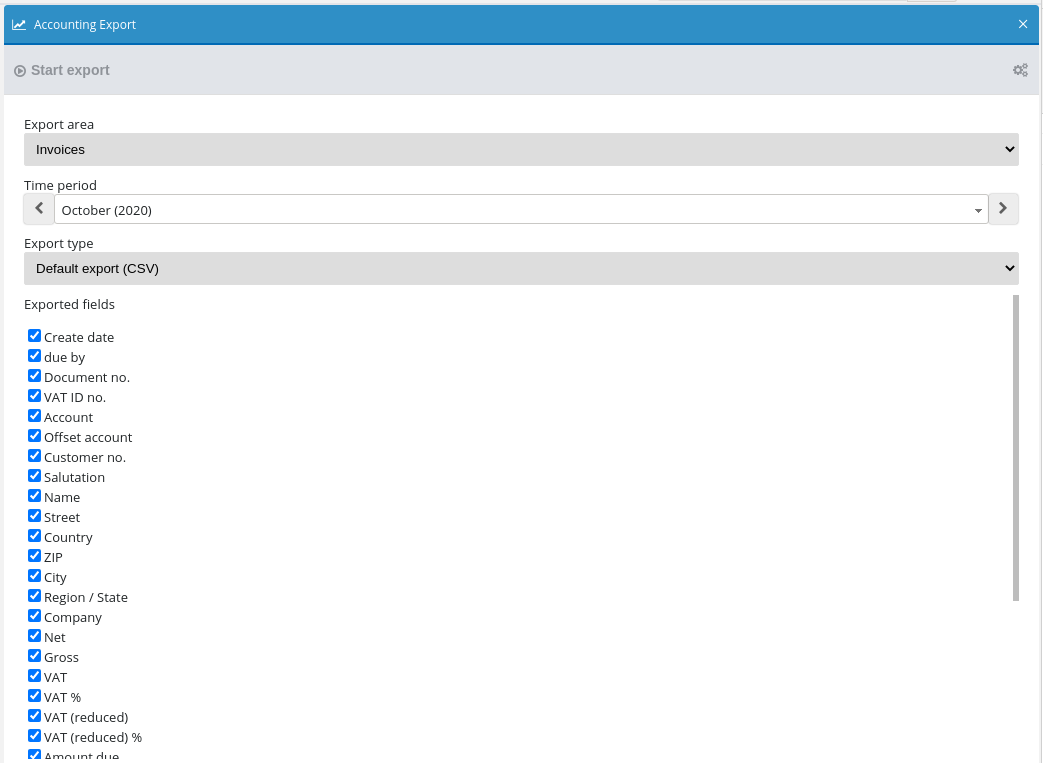Open the October (2020) time period selector
1043x763 pixels.
[x=521, y=210]
